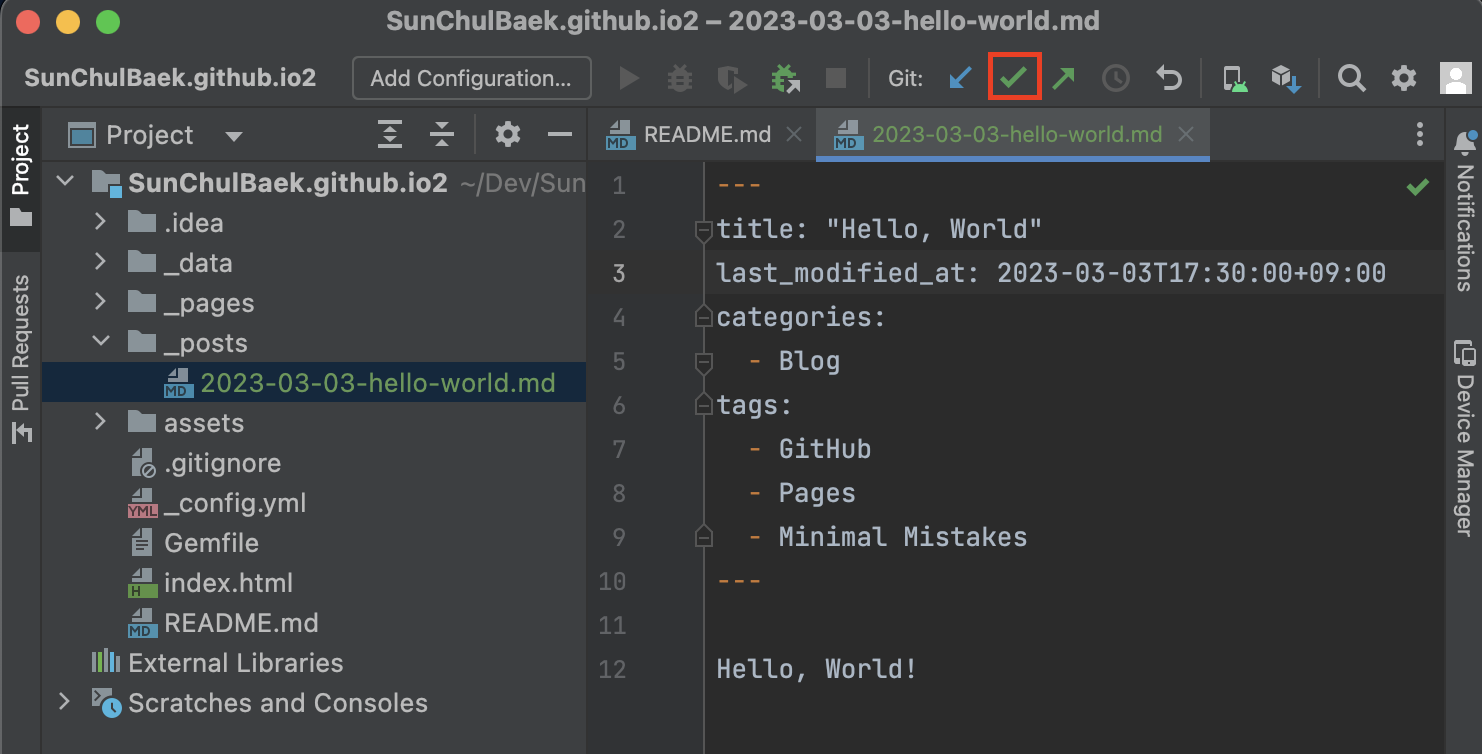
Task: Expand the _data folder
Action: [100, 262]
